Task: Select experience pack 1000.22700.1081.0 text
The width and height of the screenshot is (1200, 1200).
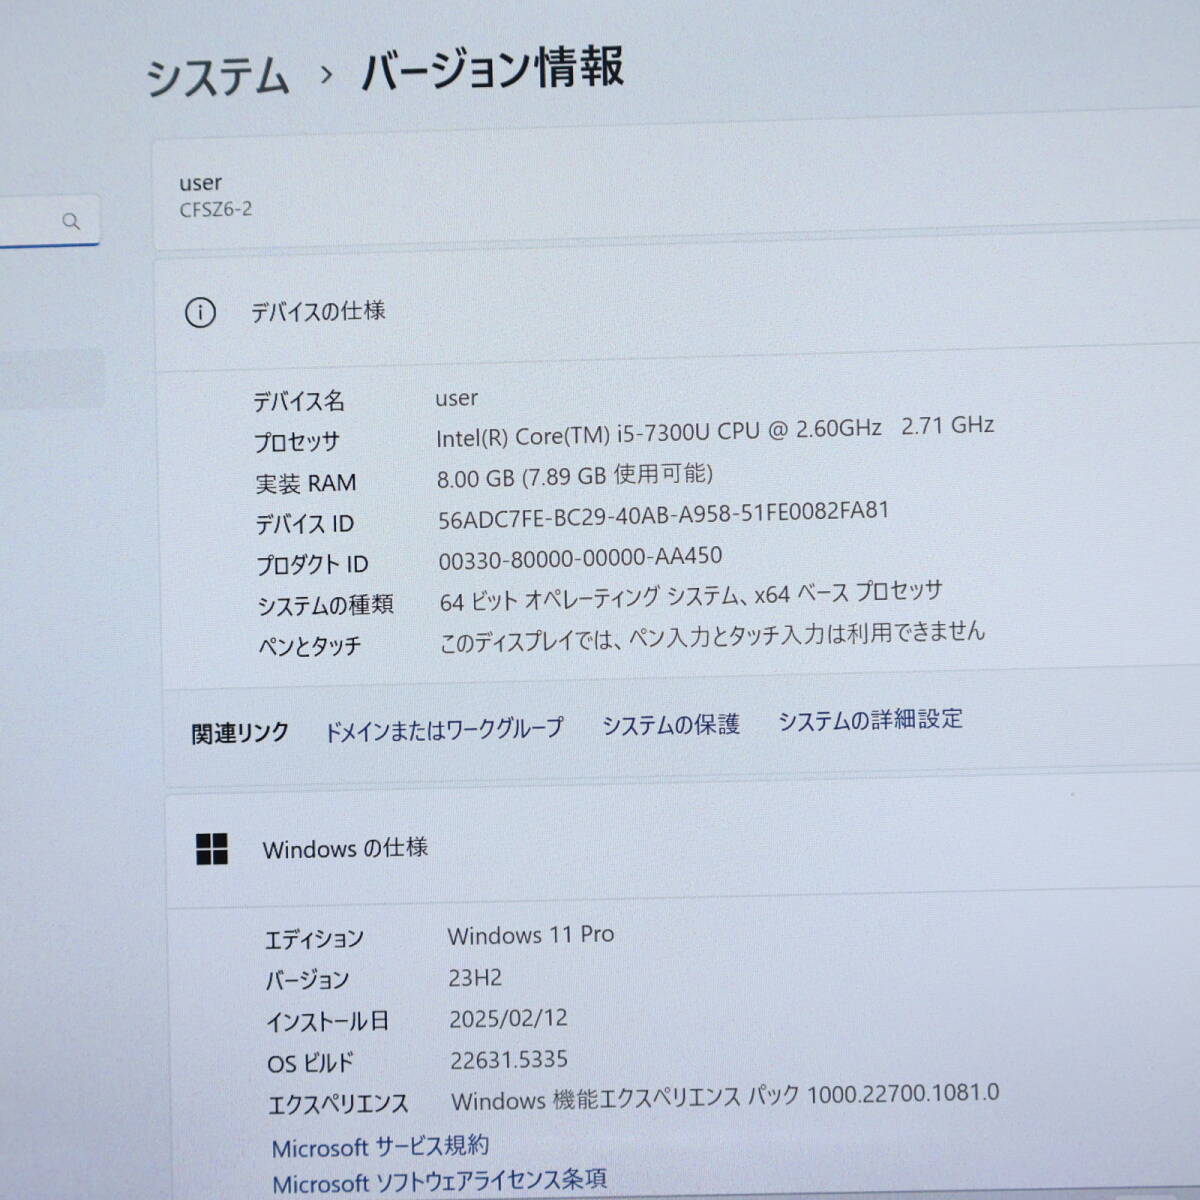Action: 903,1093
